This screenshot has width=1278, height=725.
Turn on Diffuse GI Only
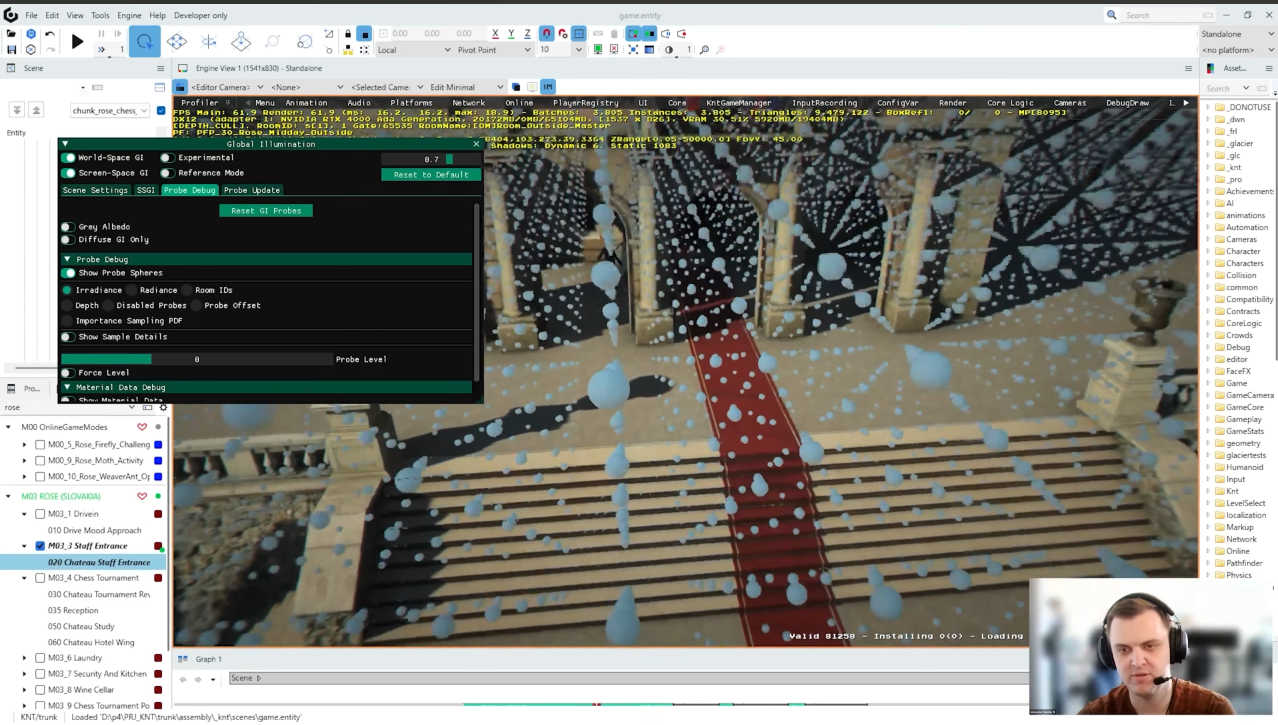(67, 240)
